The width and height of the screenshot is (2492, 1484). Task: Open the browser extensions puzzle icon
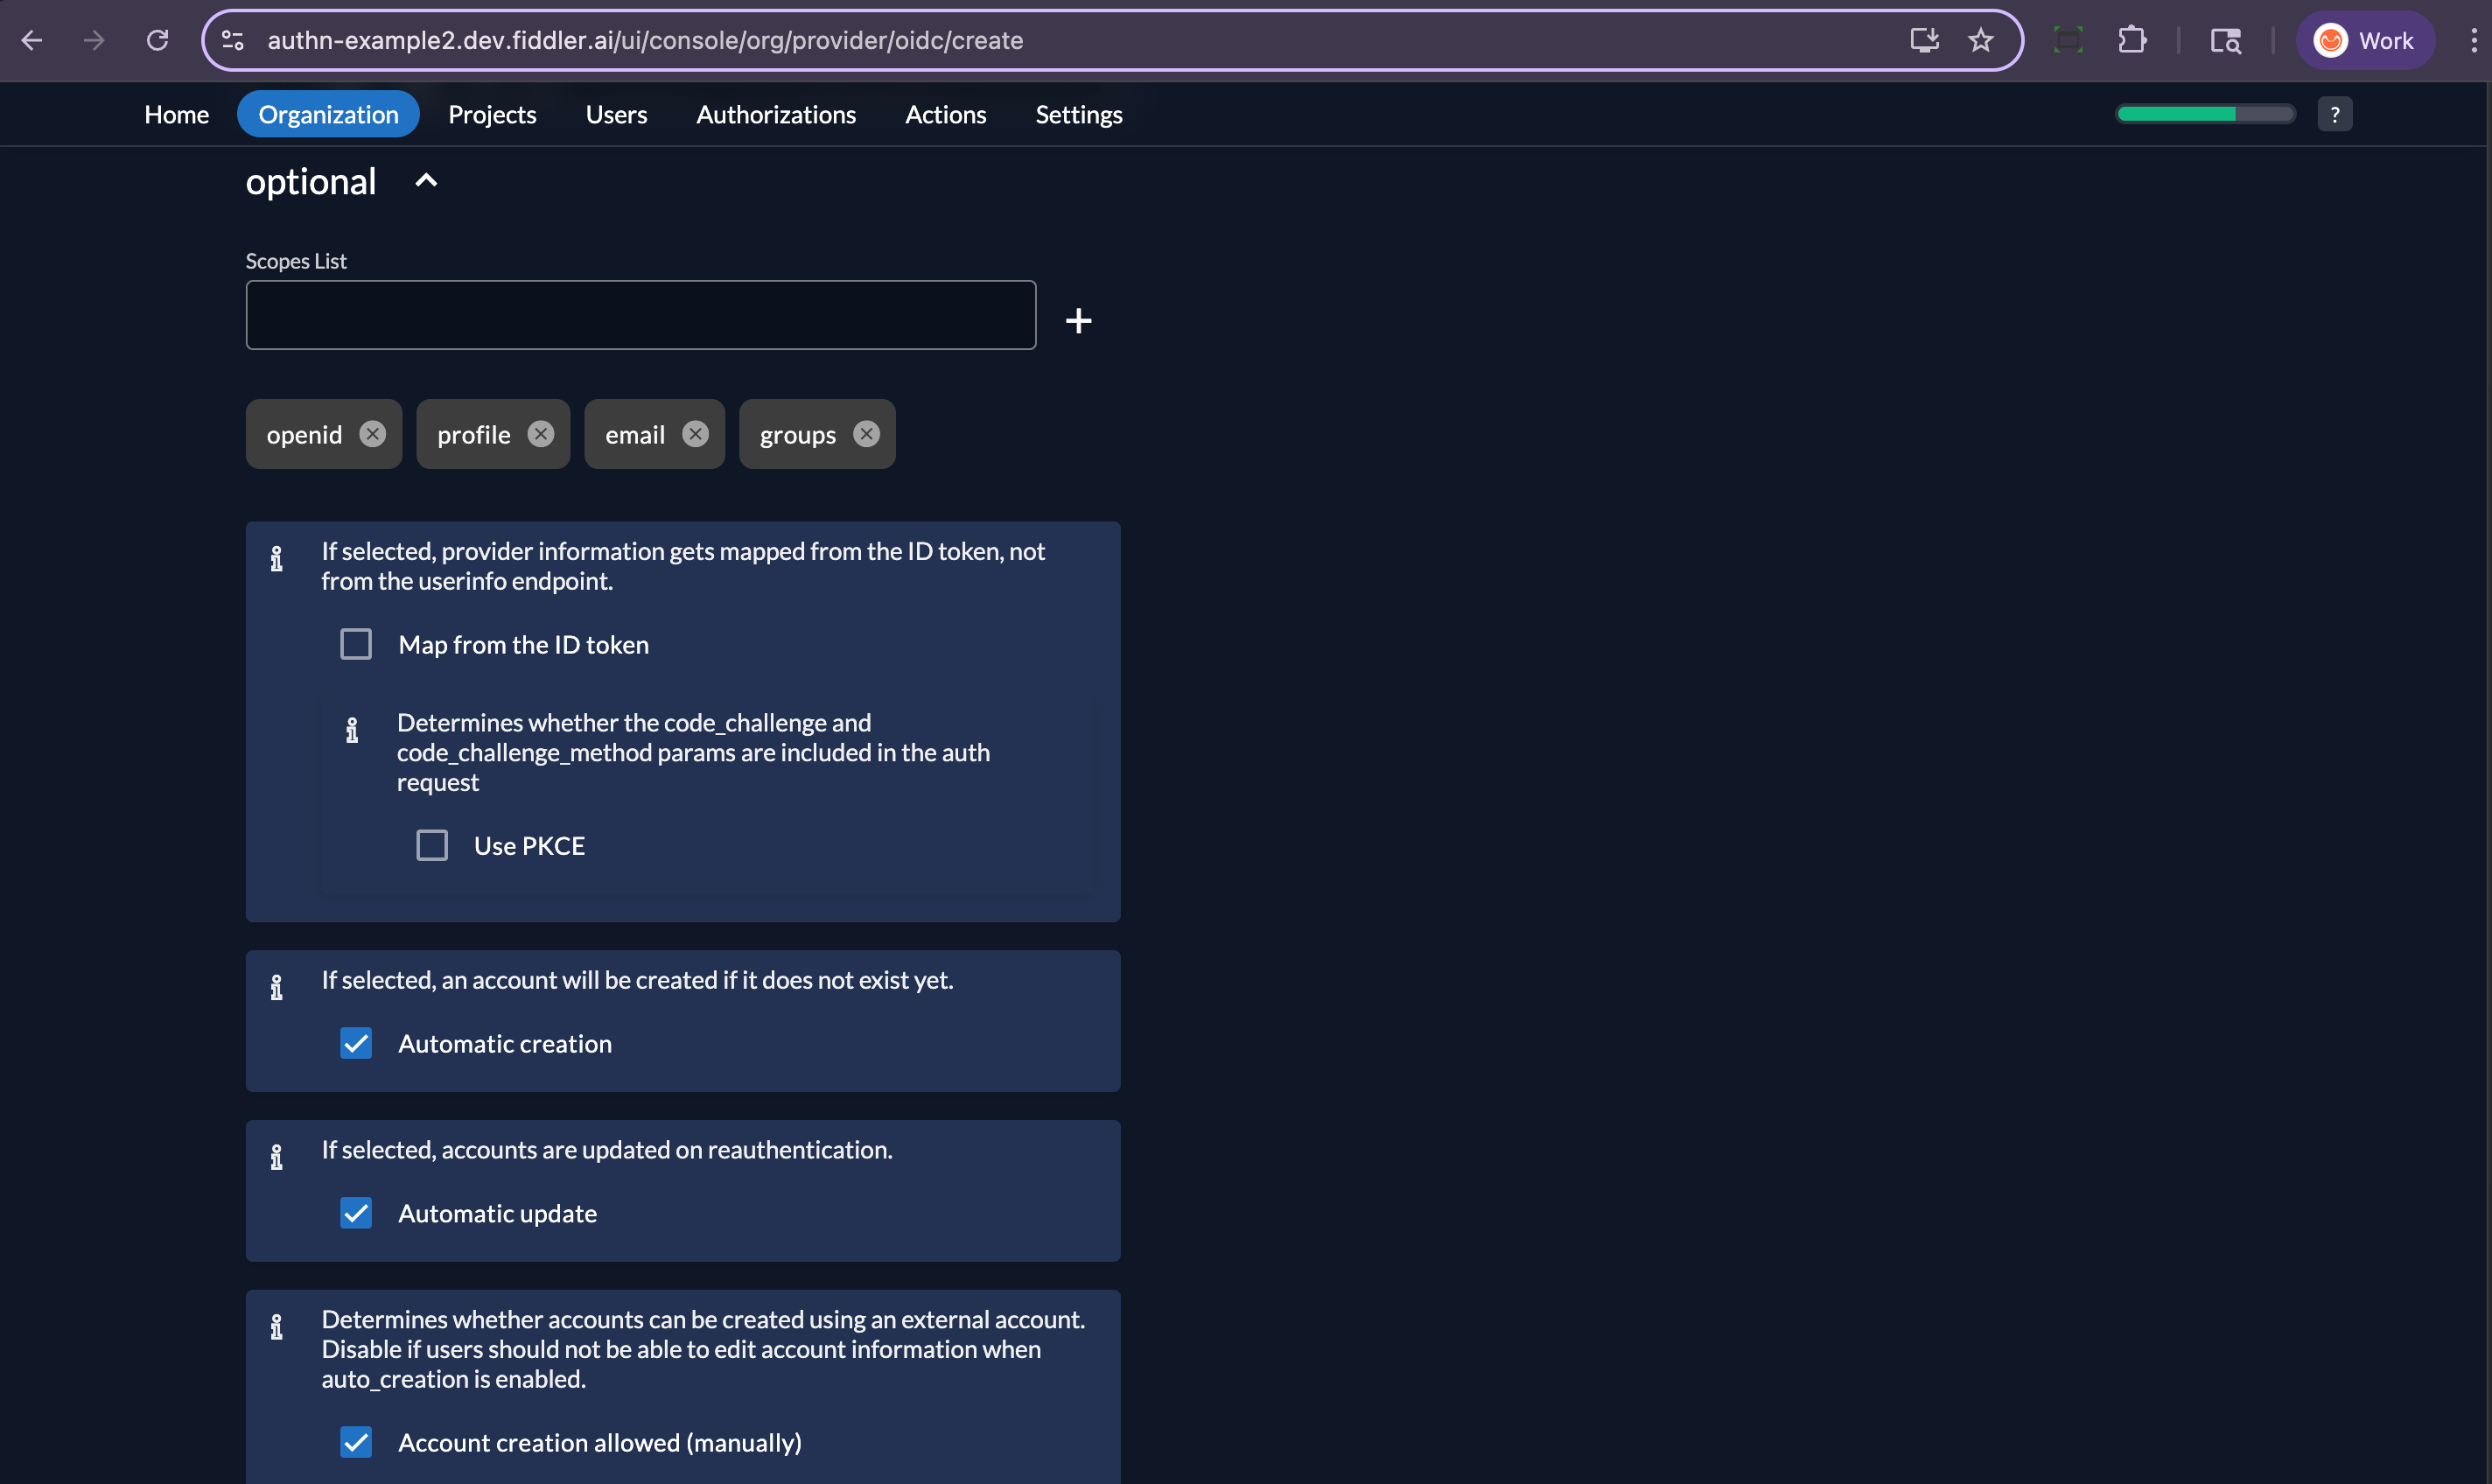click(x=2133, y=40)
